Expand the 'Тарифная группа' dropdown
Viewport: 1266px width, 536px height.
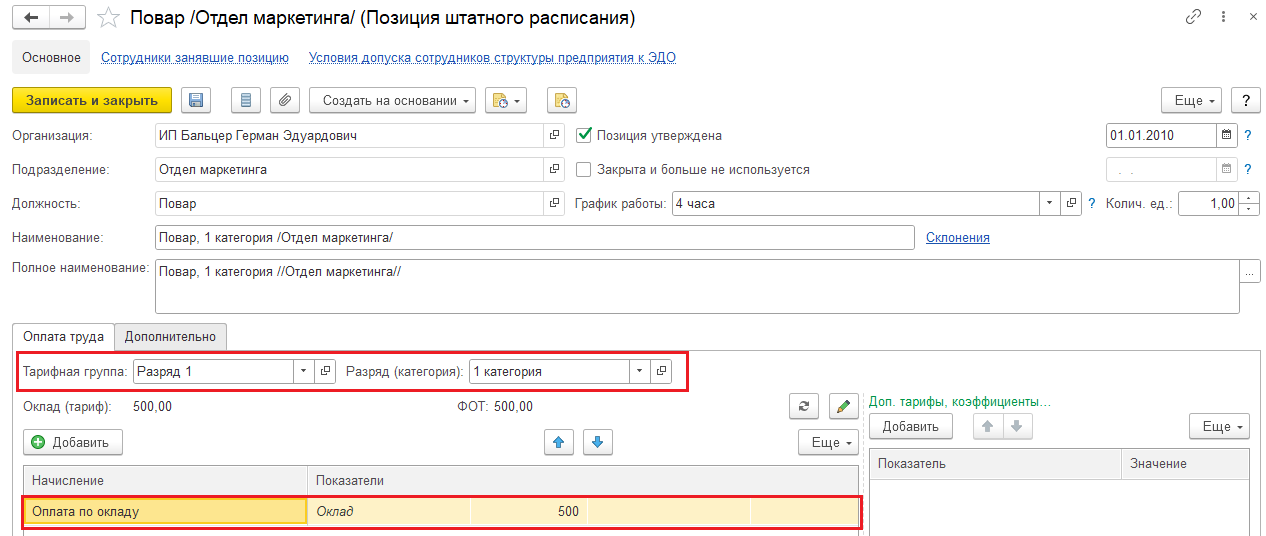point(304,371)
